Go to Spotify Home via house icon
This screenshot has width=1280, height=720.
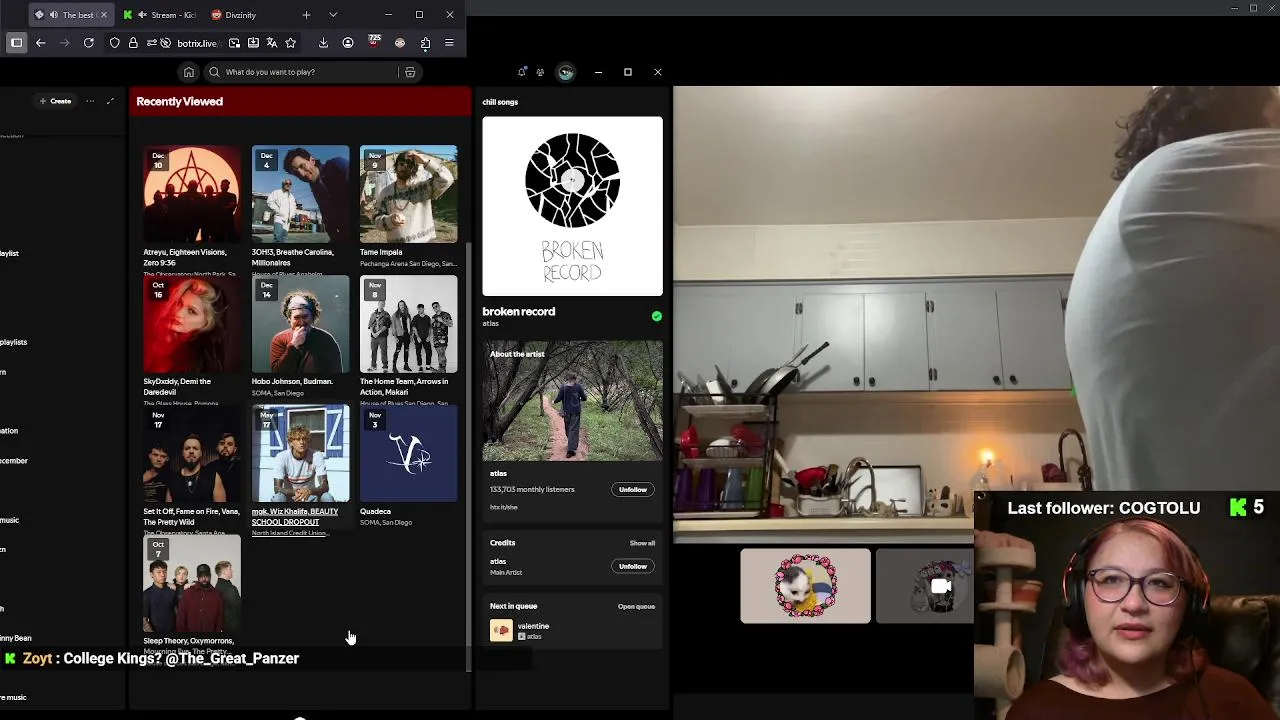188,72
